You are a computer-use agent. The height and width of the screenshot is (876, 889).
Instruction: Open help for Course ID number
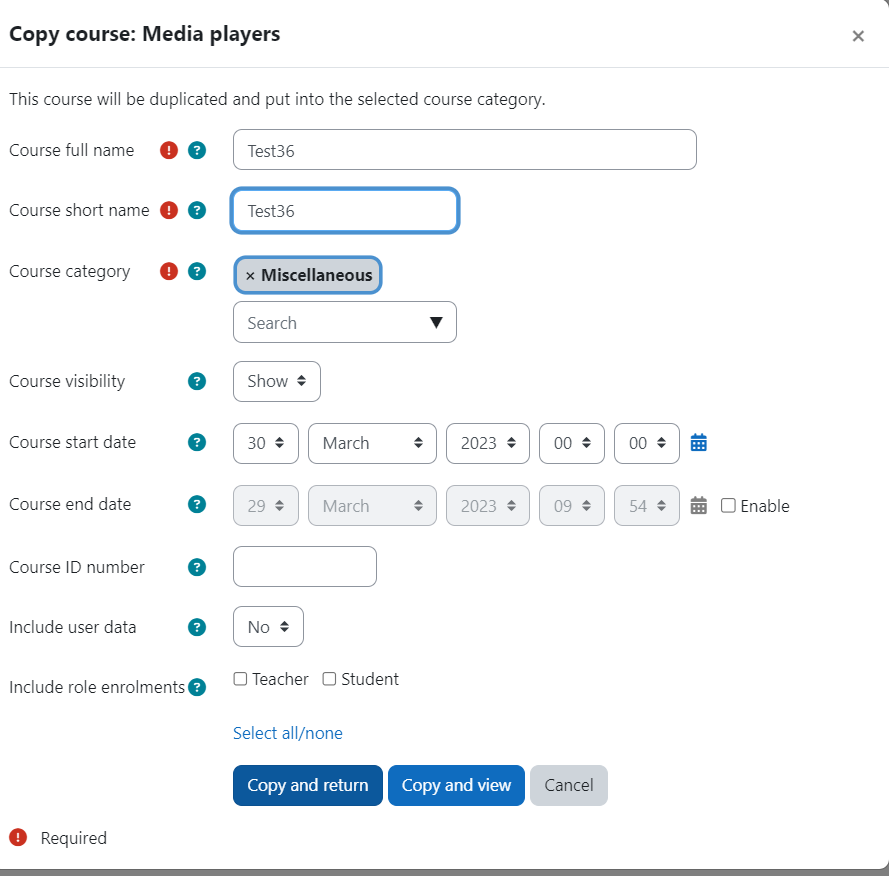tap(197, 567)
